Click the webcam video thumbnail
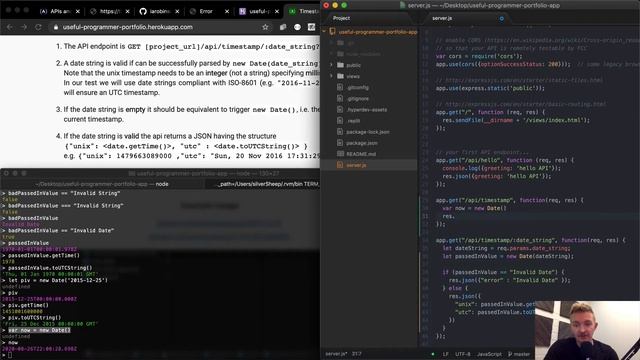640x360 pixels. pos(587,330)
